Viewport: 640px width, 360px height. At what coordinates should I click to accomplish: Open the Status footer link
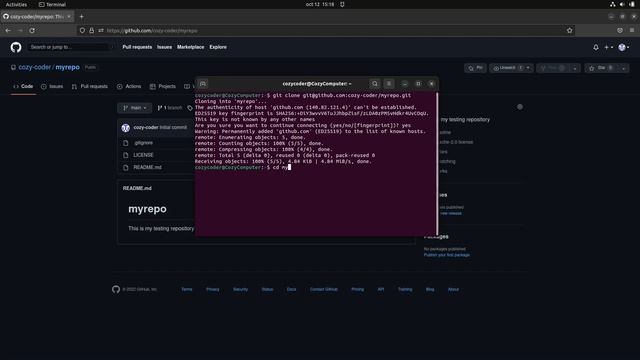(267, 289)
